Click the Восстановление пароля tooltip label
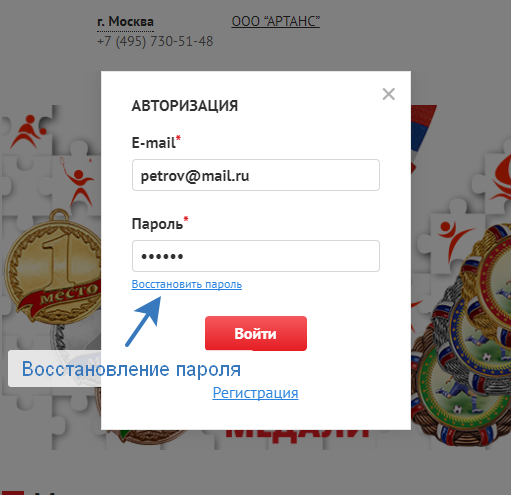 click(131, 369)
